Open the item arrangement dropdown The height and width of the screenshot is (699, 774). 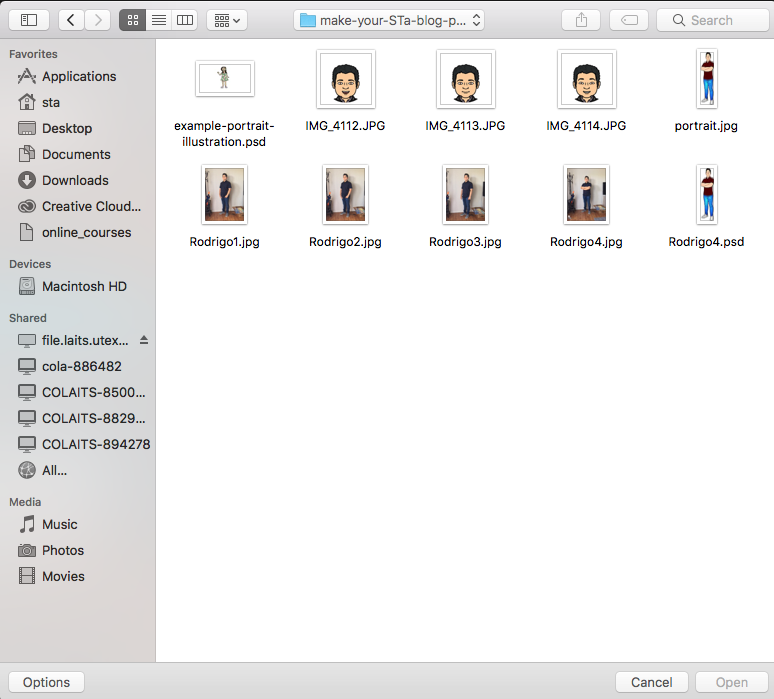pyautogui.click(x=227, y=20)
